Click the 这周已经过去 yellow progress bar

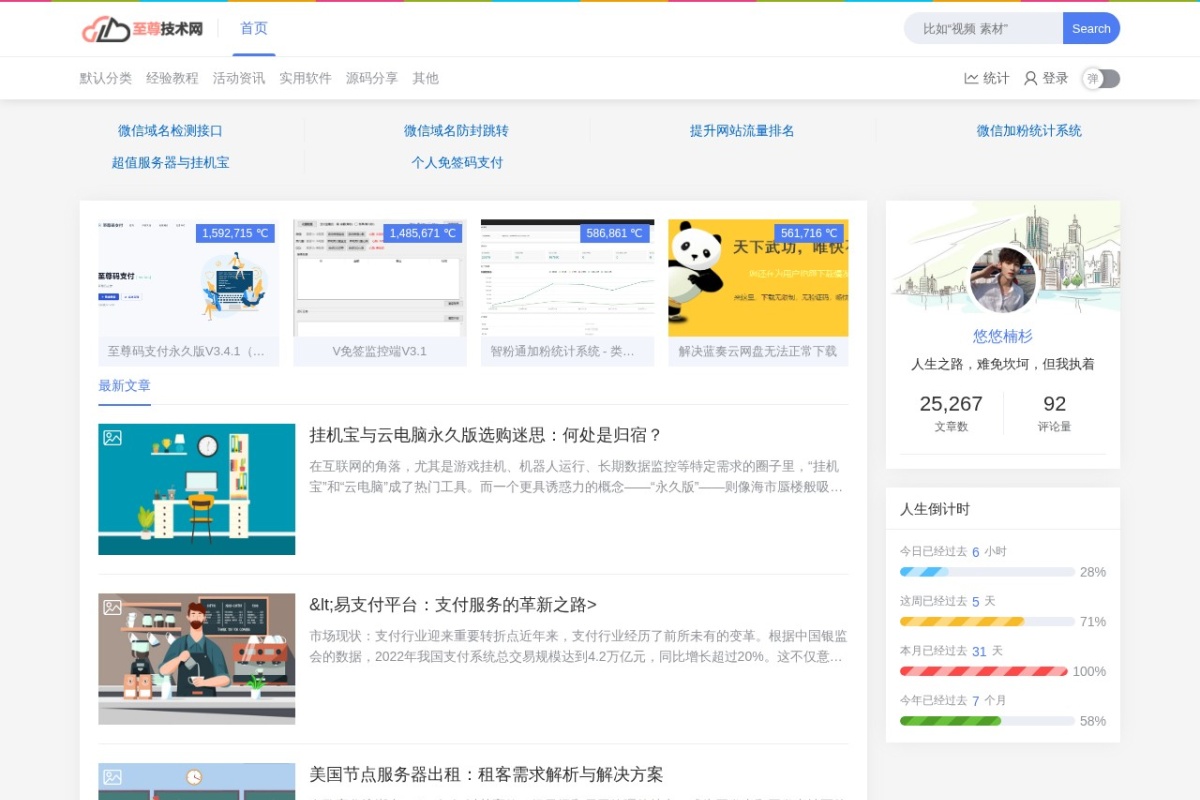point(987,622)
